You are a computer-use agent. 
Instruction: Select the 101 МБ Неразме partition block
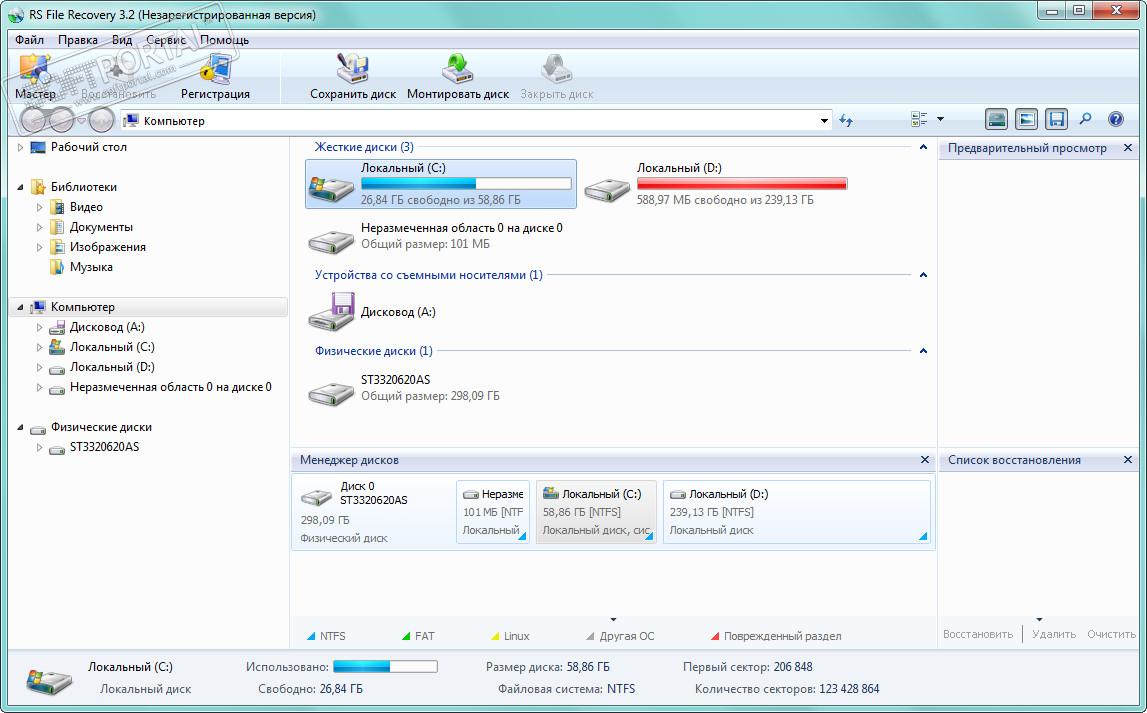pyautogui.click(x=493, y=512)
